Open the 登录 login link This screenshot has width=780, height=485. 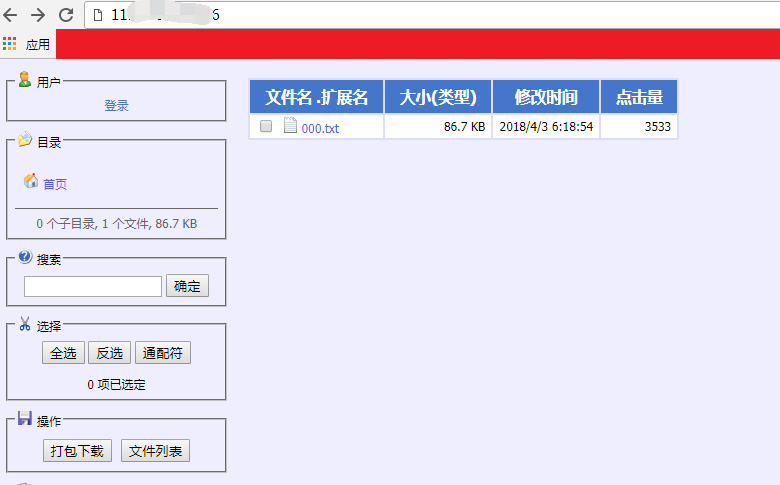pos(116,105)
